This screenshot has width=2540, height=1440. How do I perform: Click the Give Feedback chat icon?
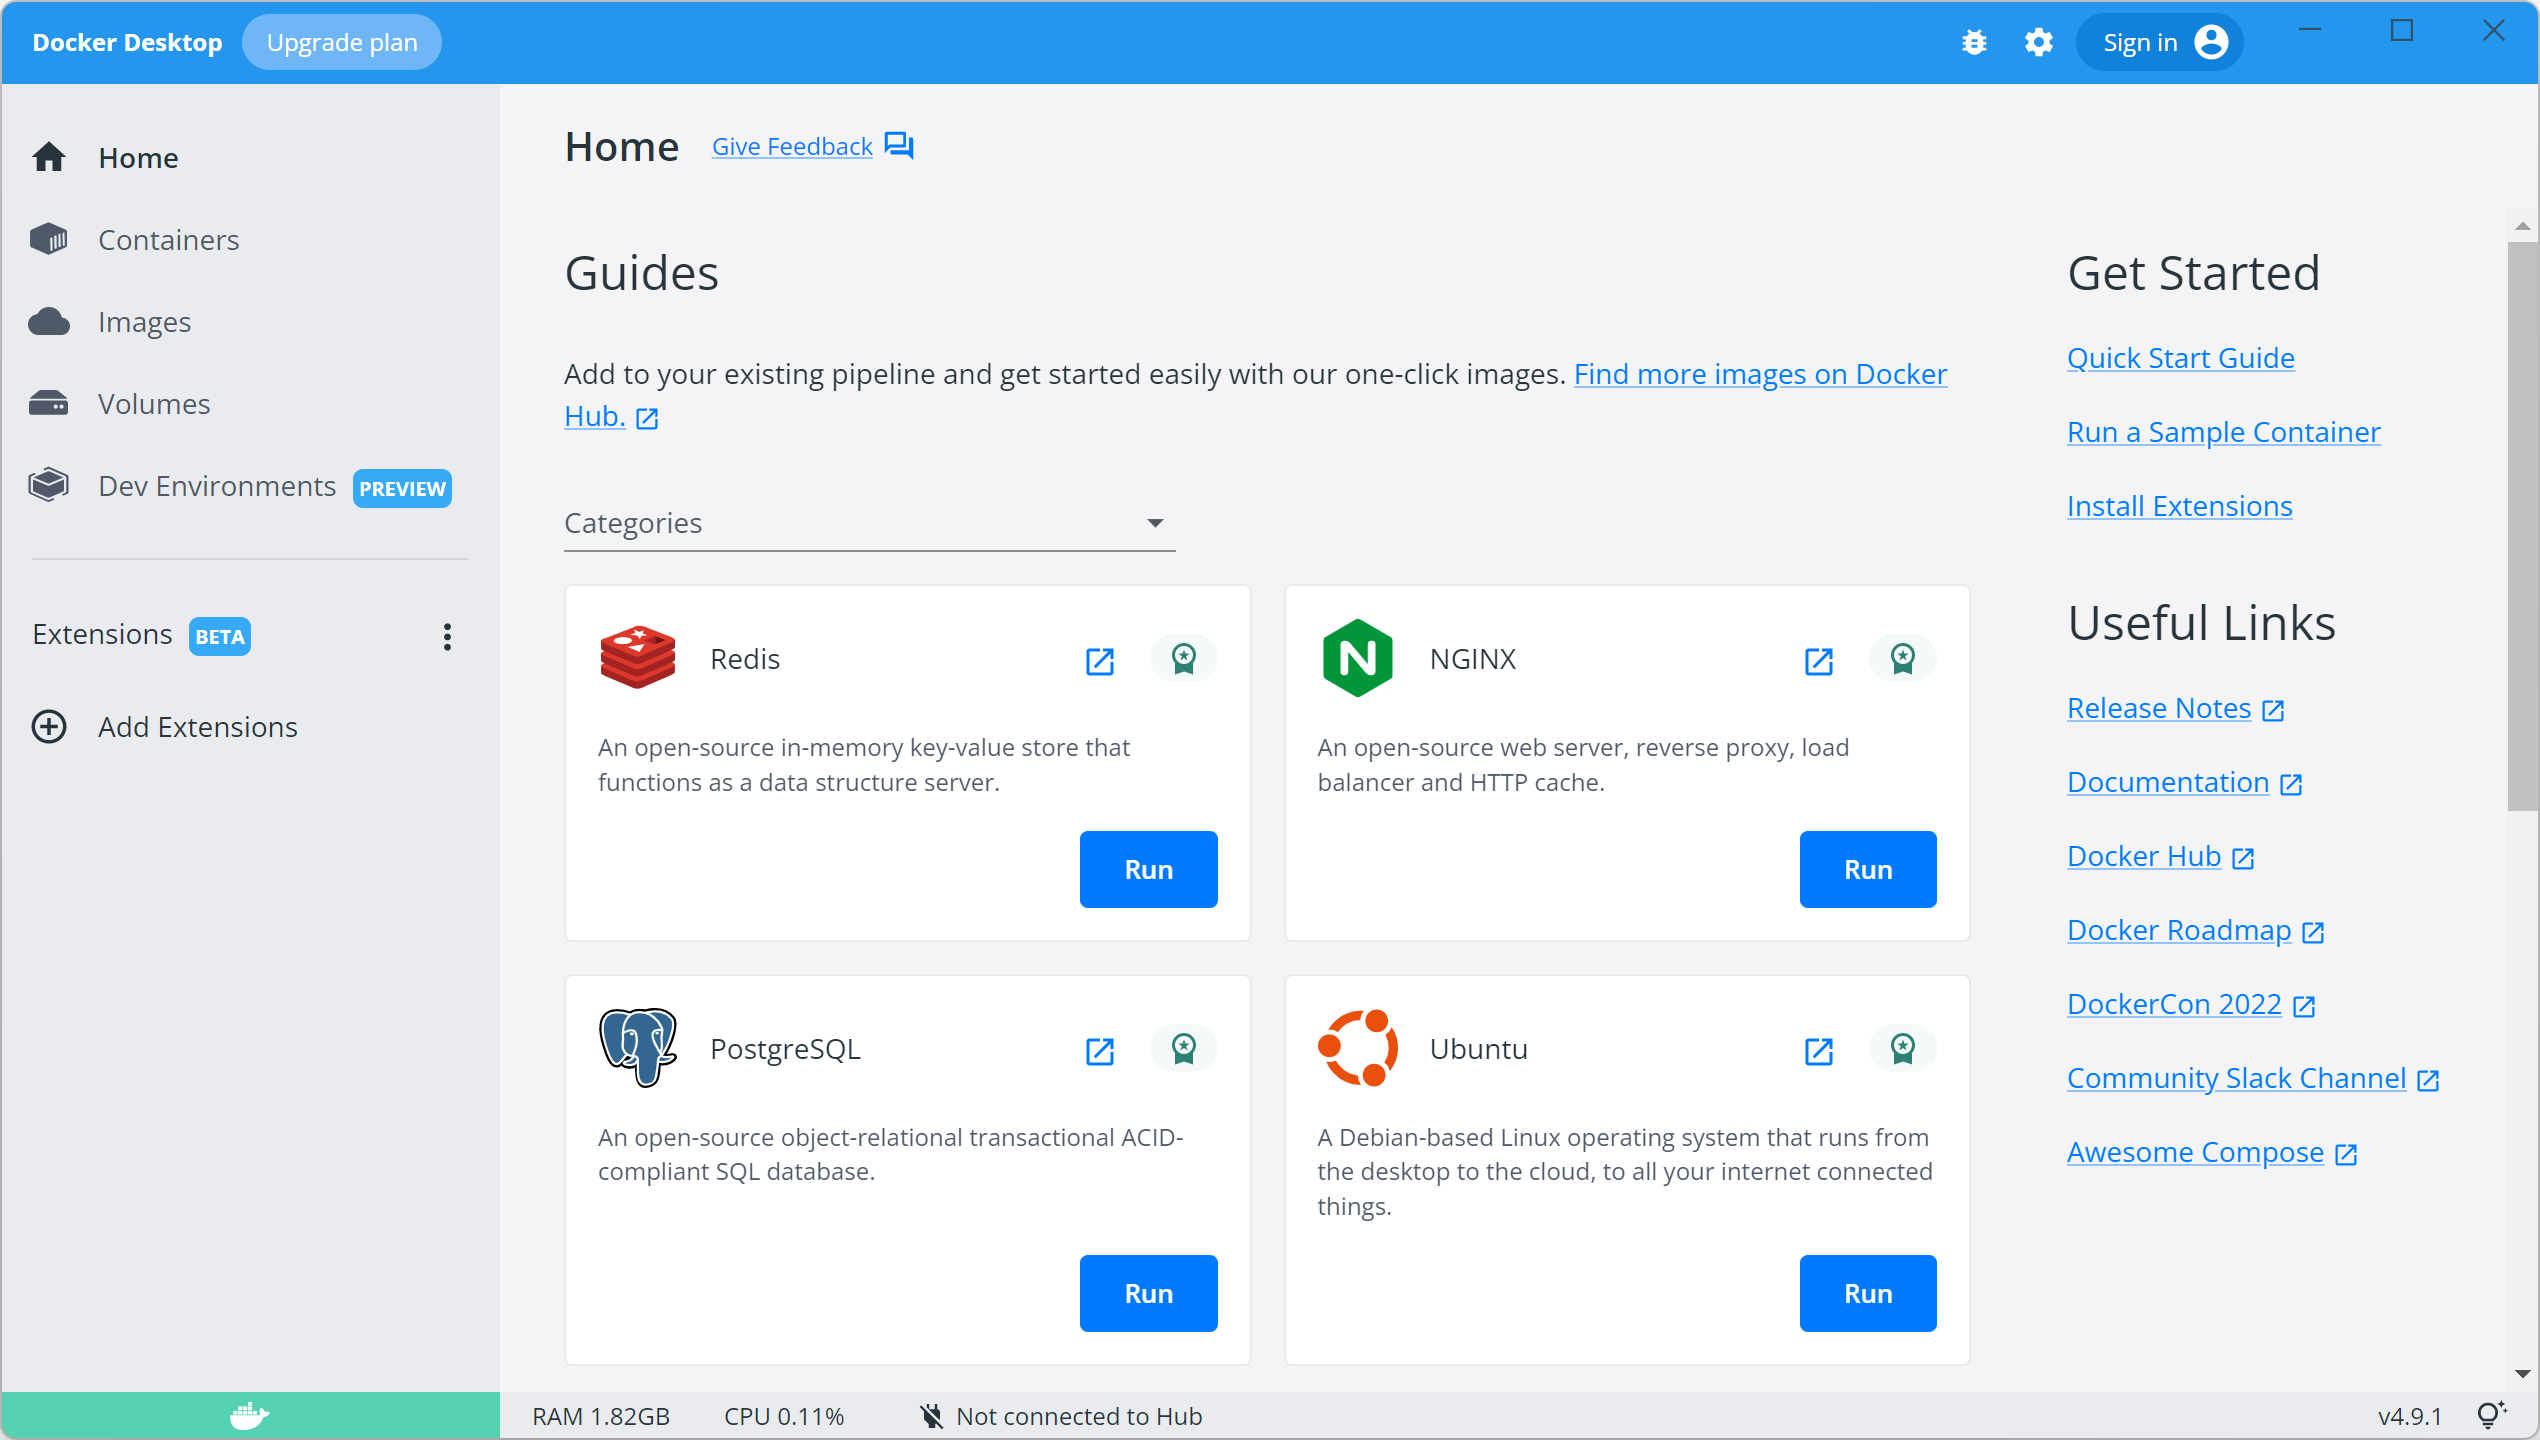coord(899,146)
